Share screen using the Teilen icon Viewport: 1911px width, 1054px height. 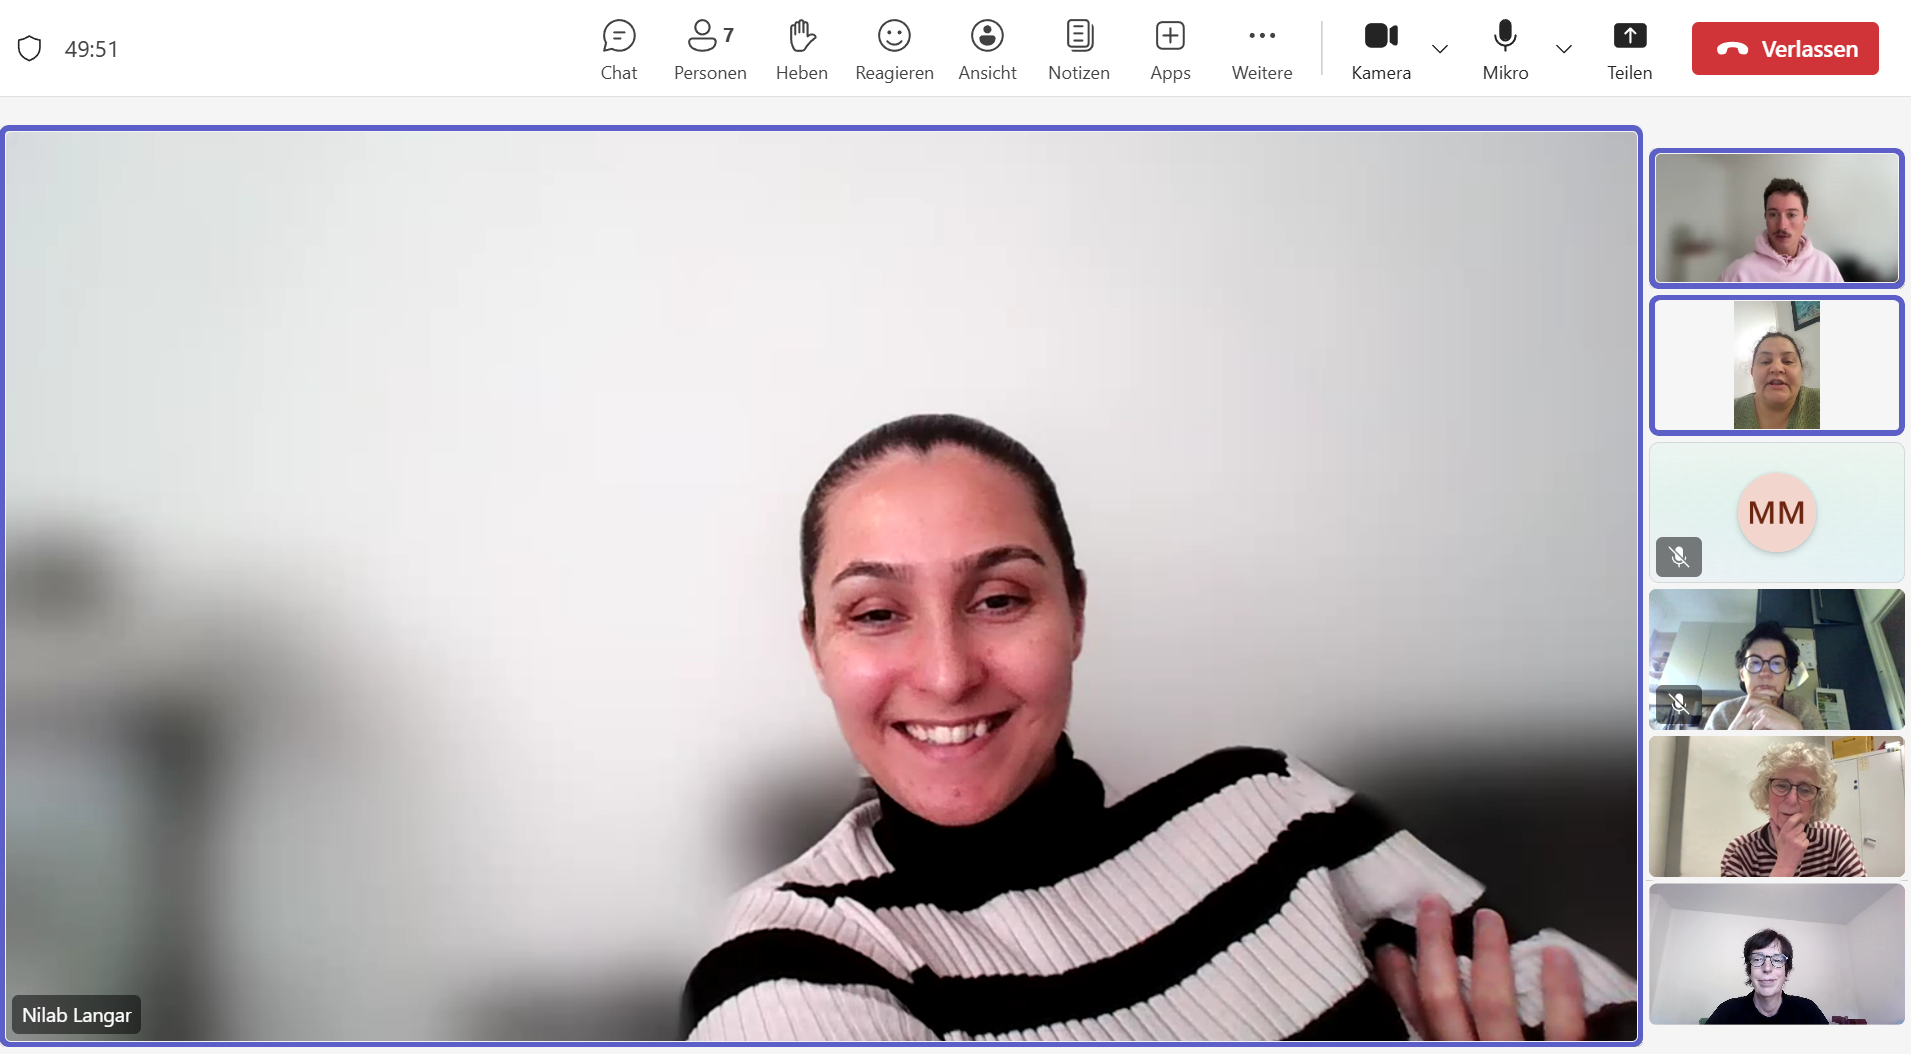(1629, 49)
